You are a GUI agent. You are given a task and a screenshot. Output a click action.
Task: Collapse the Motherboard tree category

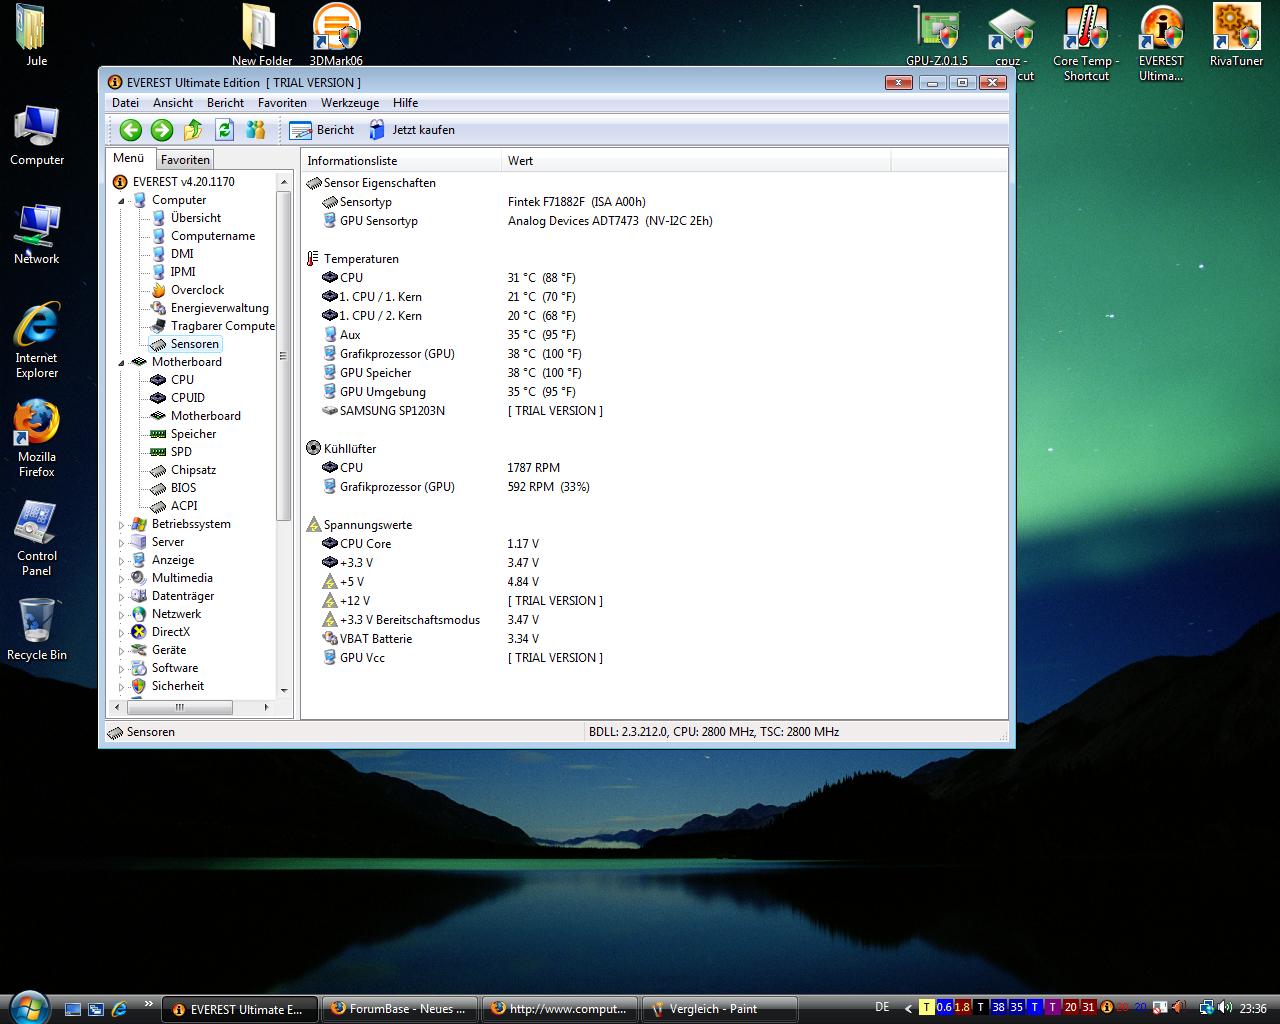[122, 363]
